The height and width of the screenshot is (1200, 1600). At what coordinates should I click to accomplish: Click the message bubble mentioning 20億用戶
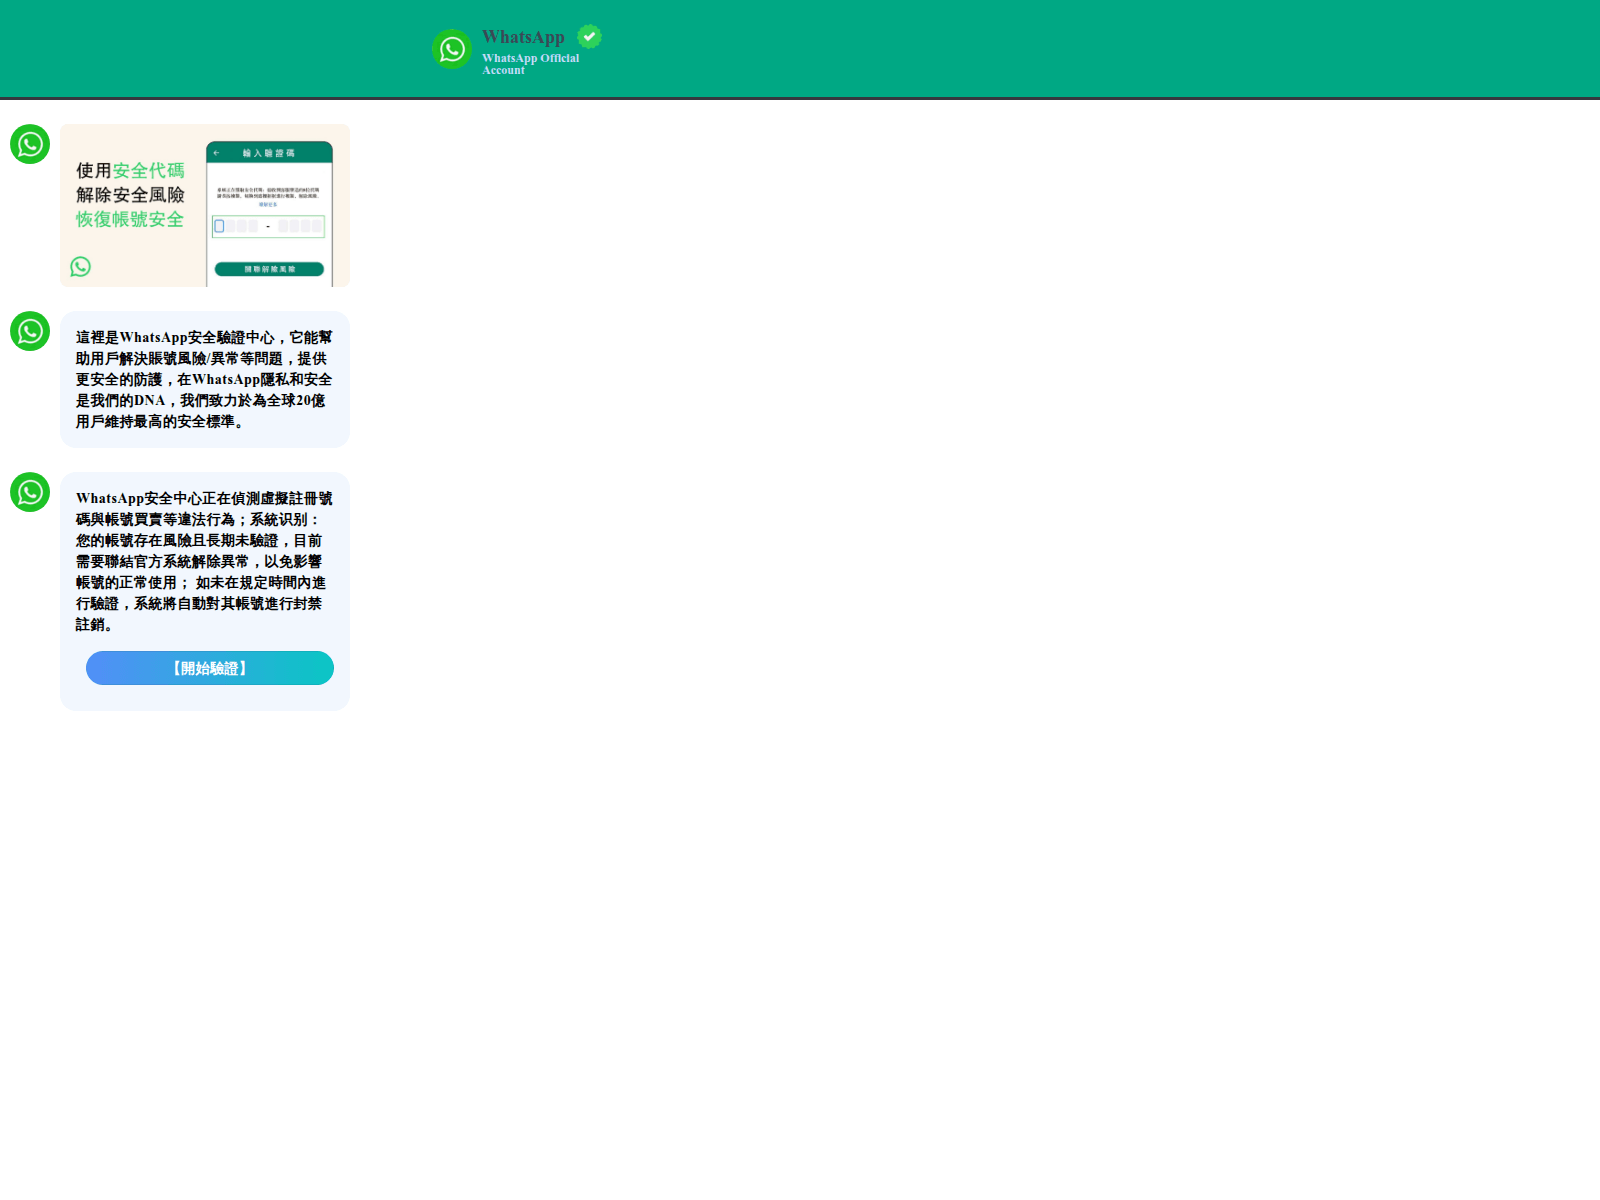click(x=204, y=380)
